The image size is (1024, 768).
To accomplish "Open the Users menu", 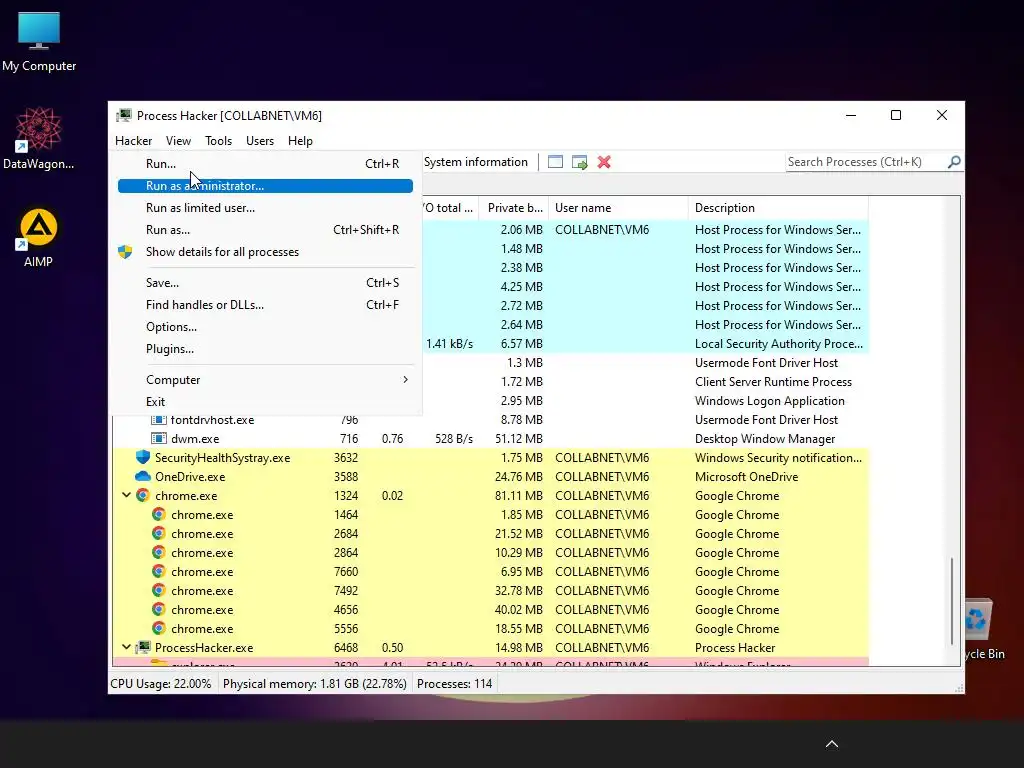I will (x=260, y=141).
